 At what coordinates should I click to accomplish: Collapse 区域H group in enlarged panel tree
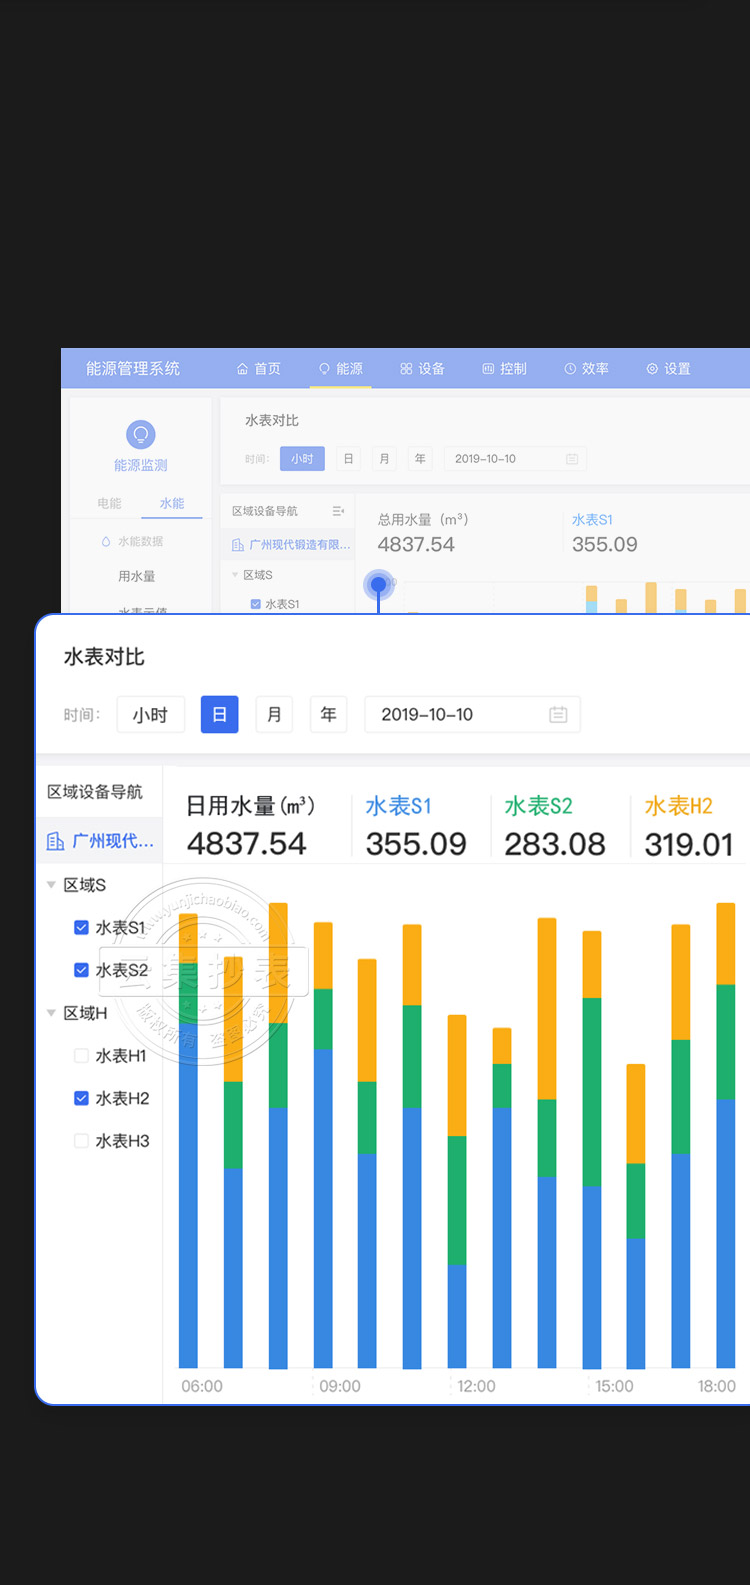(x=51, y=1013)
